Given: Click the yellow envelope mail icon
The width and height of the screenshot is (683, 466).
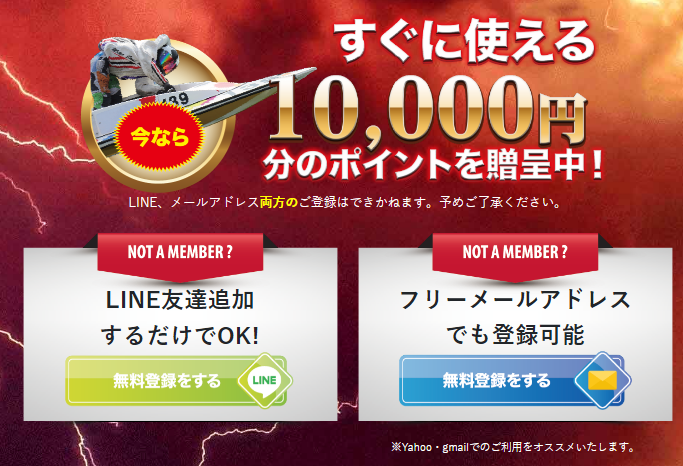Looking at the screenshot, I should (602, 381).
